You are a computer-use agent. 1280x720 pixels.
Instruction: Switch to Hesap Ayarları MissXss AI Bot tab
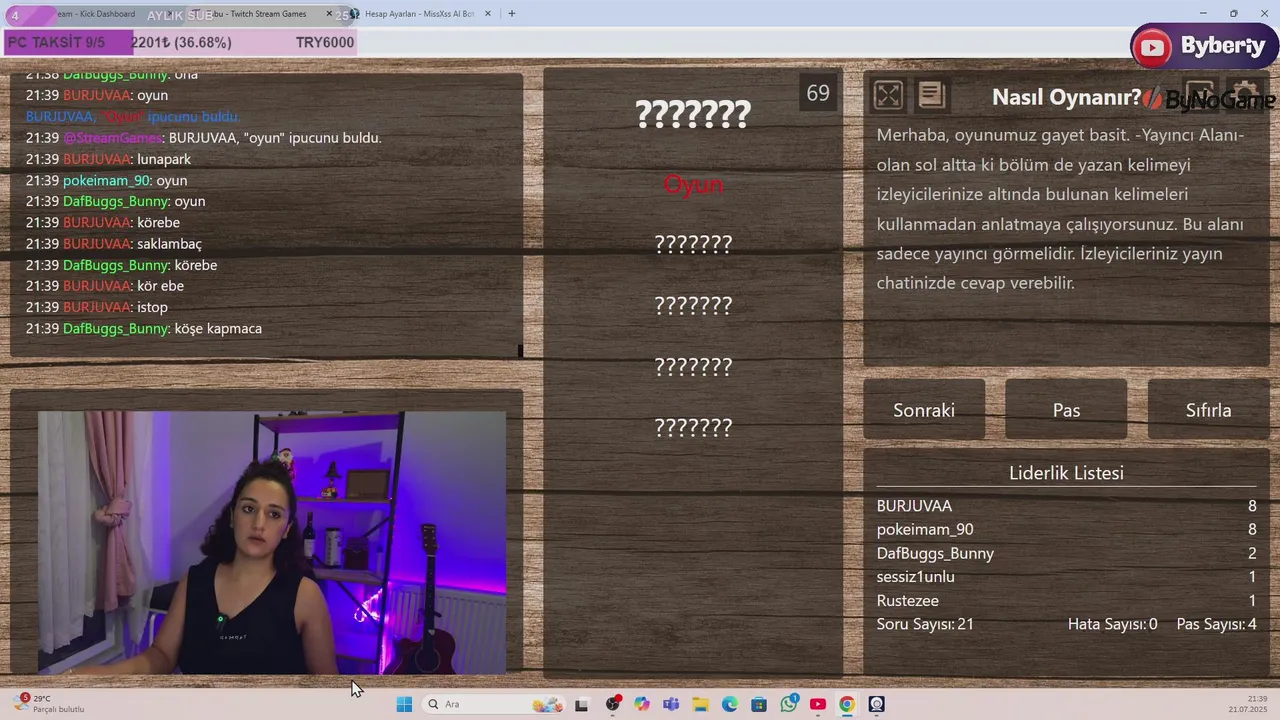click(x=420, y=13)
